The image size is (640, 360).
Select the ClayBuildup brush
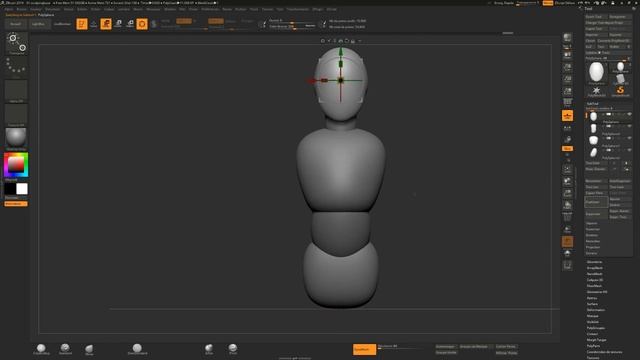pos(41,349)
